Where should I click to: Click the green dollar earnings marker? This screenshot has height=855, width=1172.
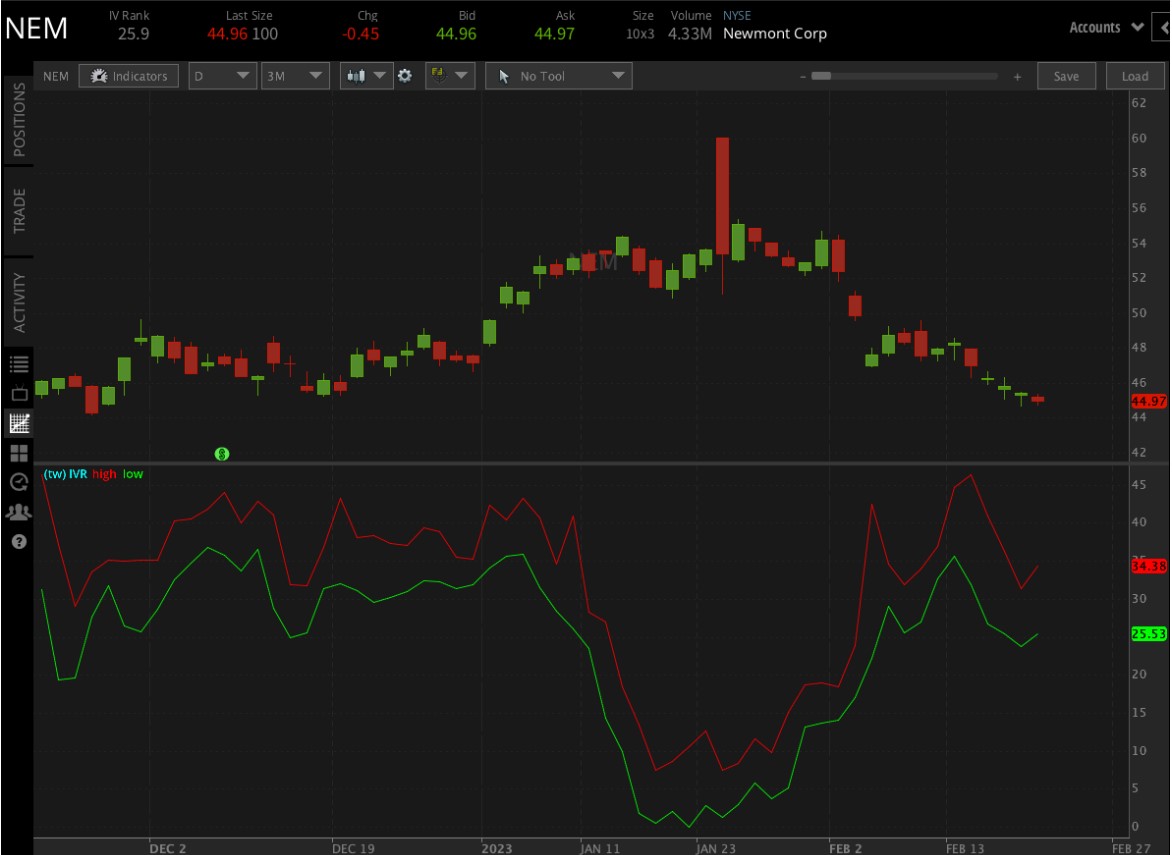(222, 454)
